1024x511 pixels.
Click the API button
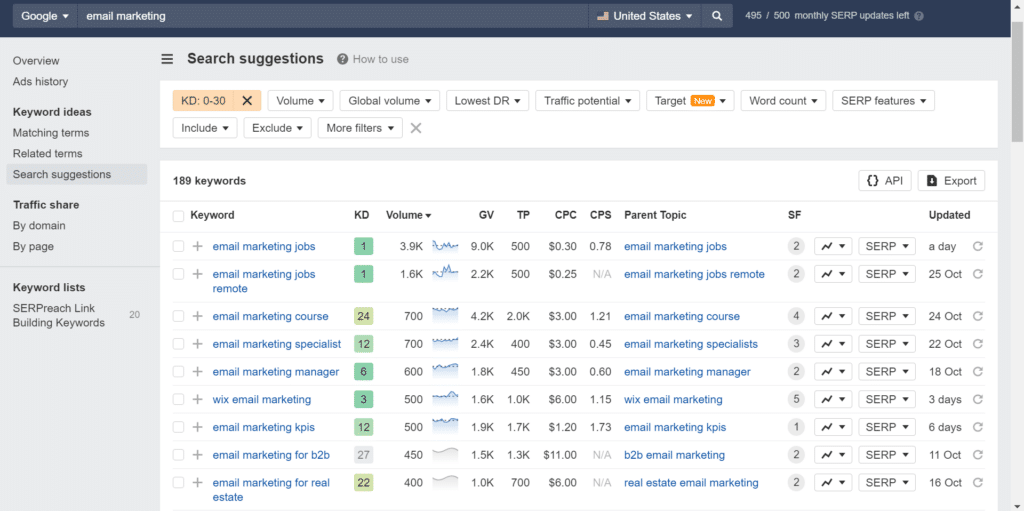[x=884, y=181]
